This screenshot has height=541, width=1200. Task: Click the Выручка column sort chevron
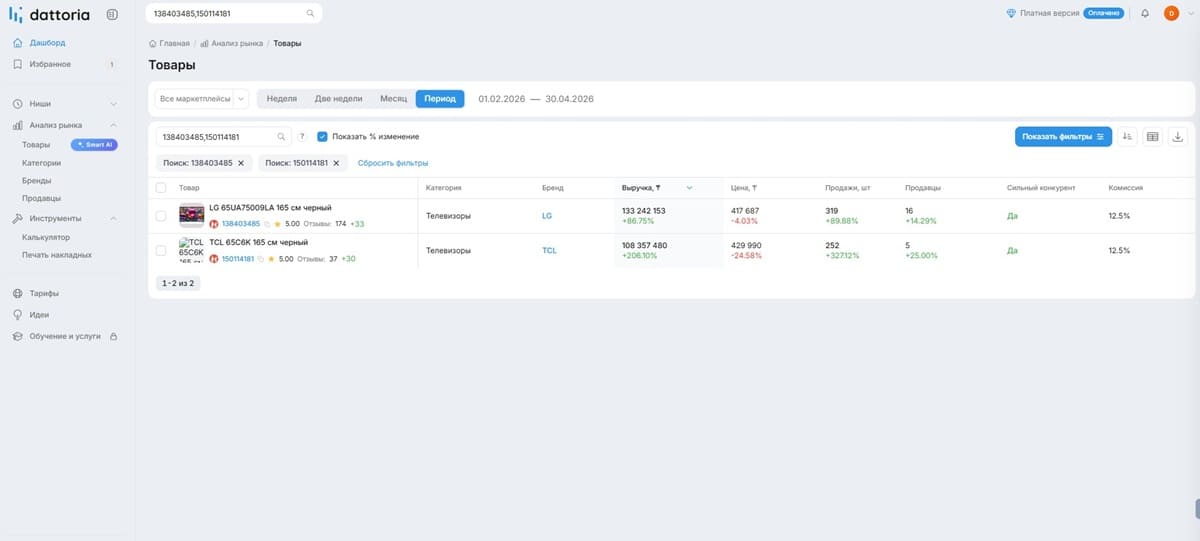click(689, 188)
